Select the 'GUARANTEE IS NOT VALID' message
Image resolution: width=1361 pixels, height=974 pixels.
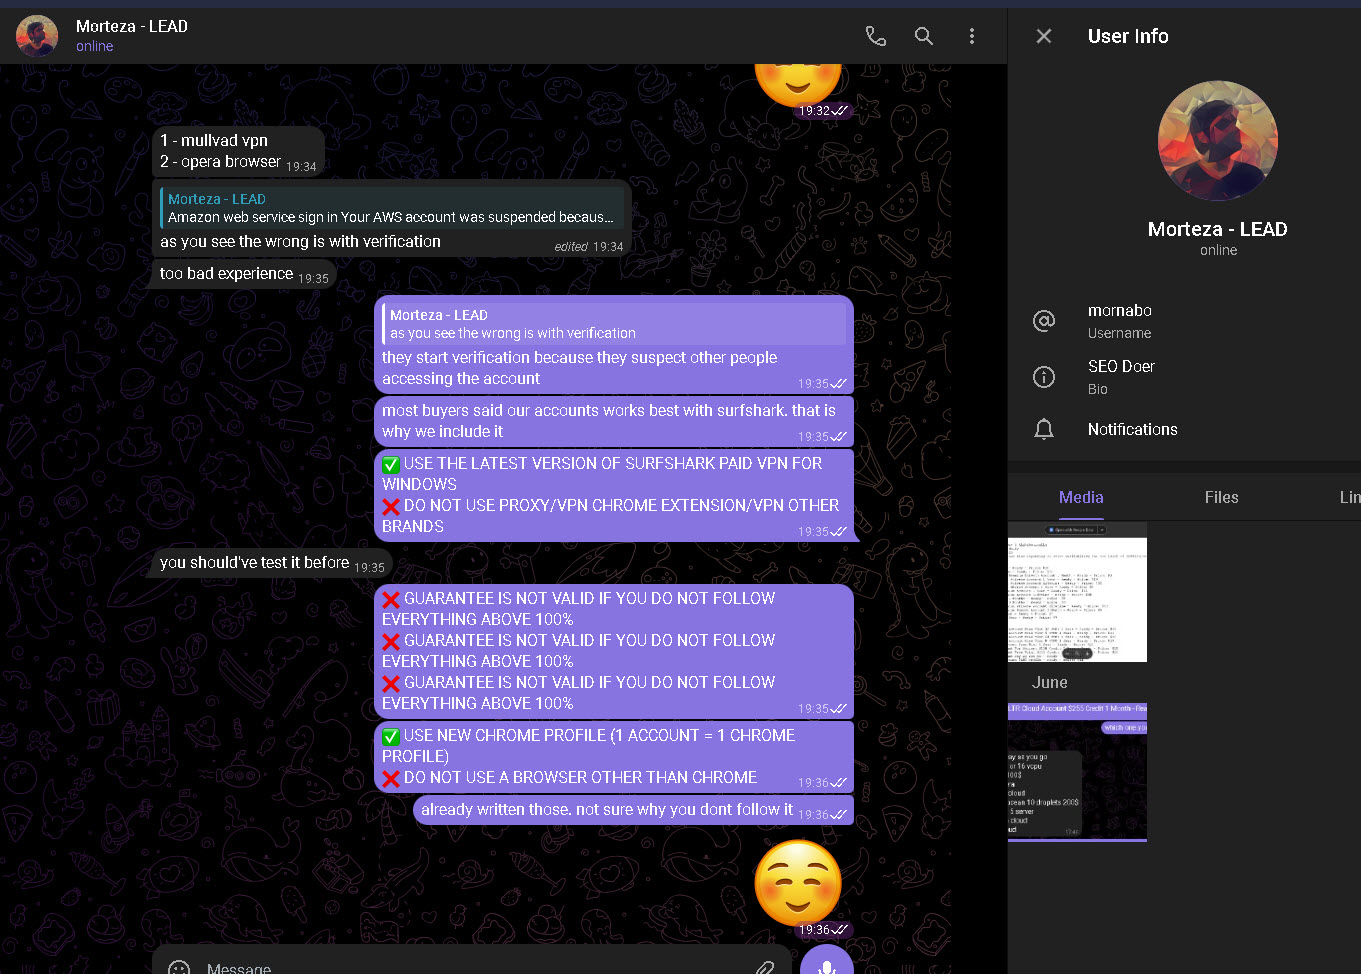[614, 651]
